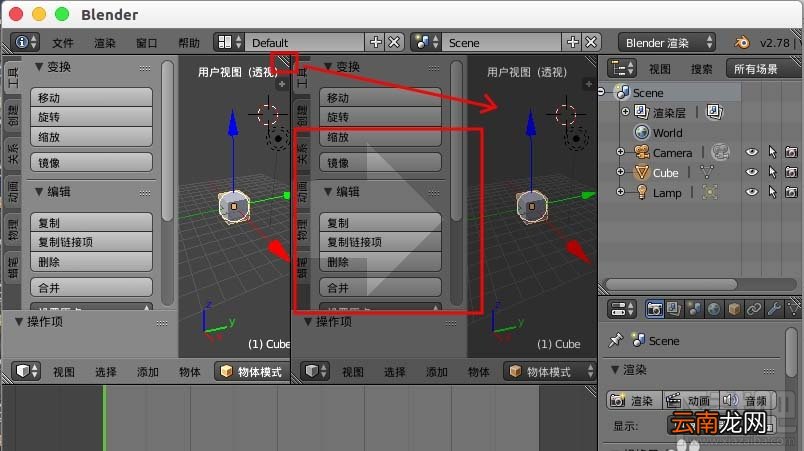804x451 pixels.
Task: Open the 搜索 menu in outliner header
Action: click(701, 69)
